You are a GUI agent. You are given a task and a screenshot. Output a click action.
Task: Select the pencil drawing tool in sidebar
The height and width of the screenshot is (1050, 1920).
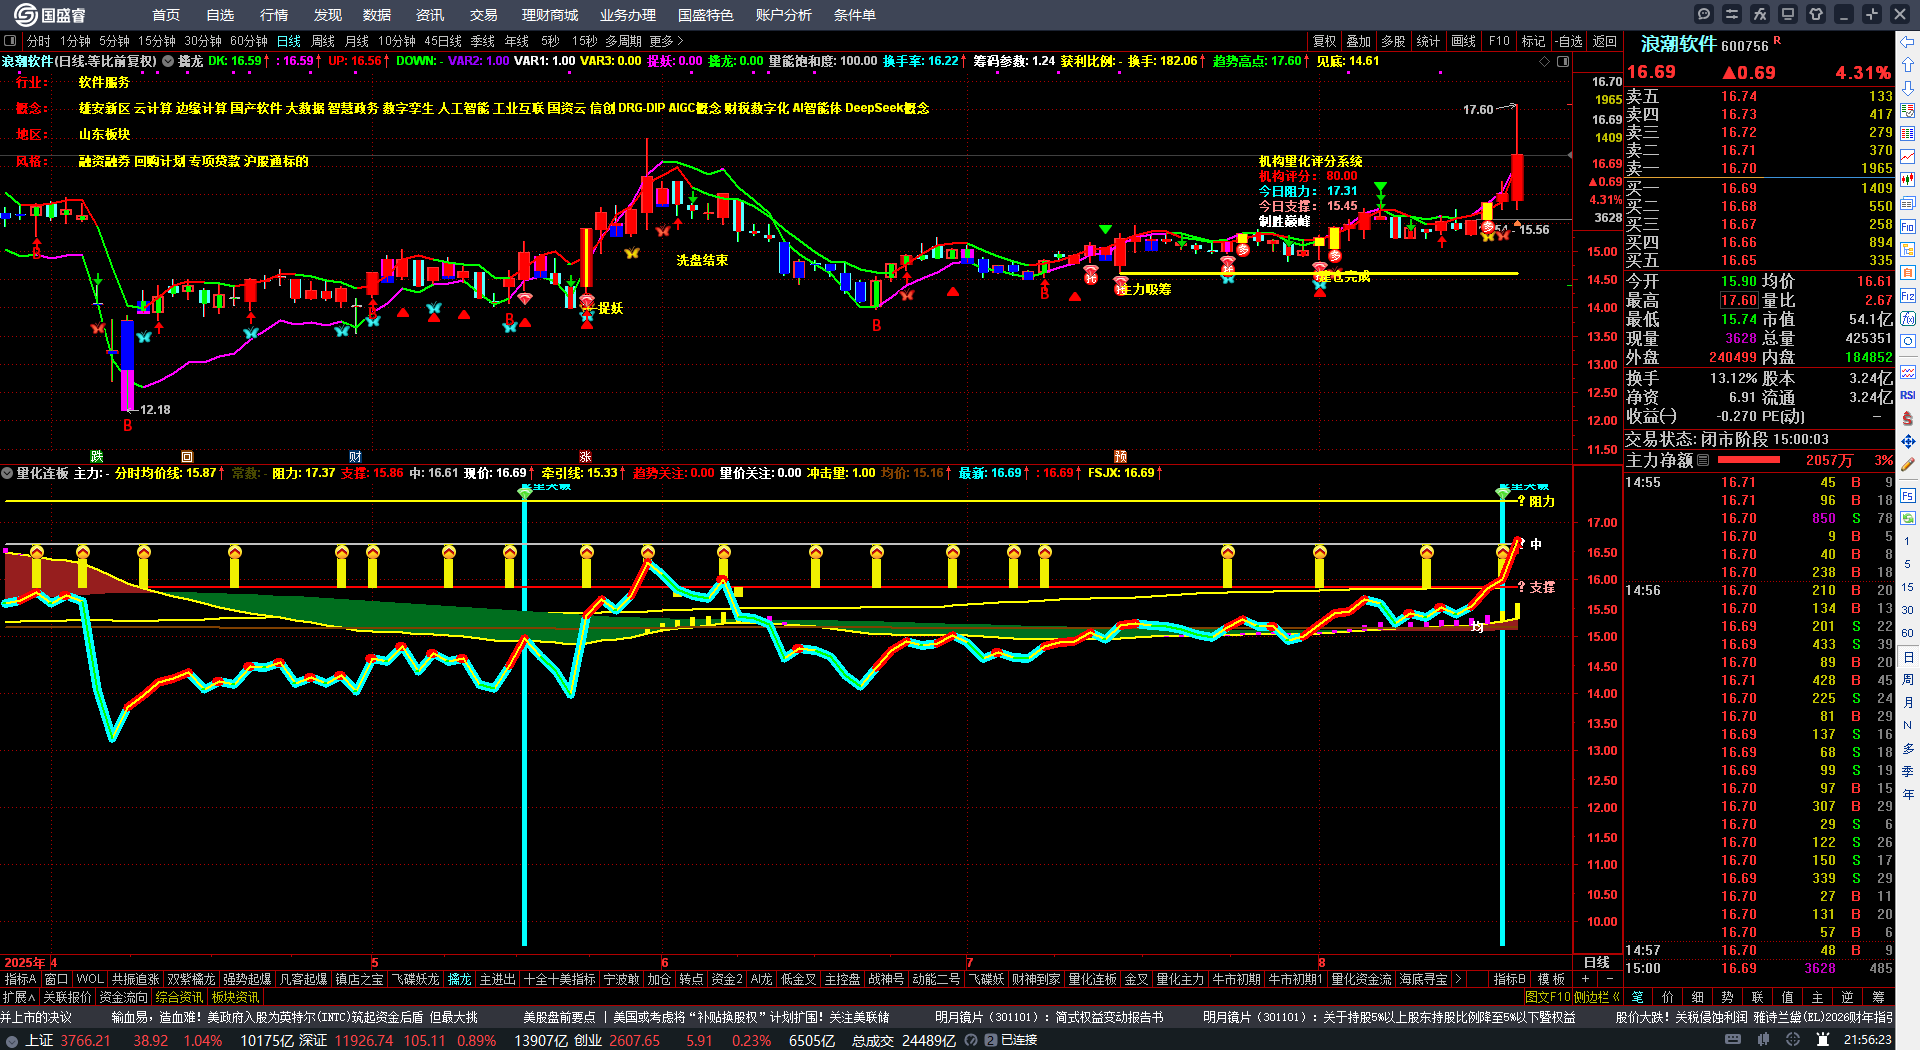pyautogui.click(x=1908, y=464)
